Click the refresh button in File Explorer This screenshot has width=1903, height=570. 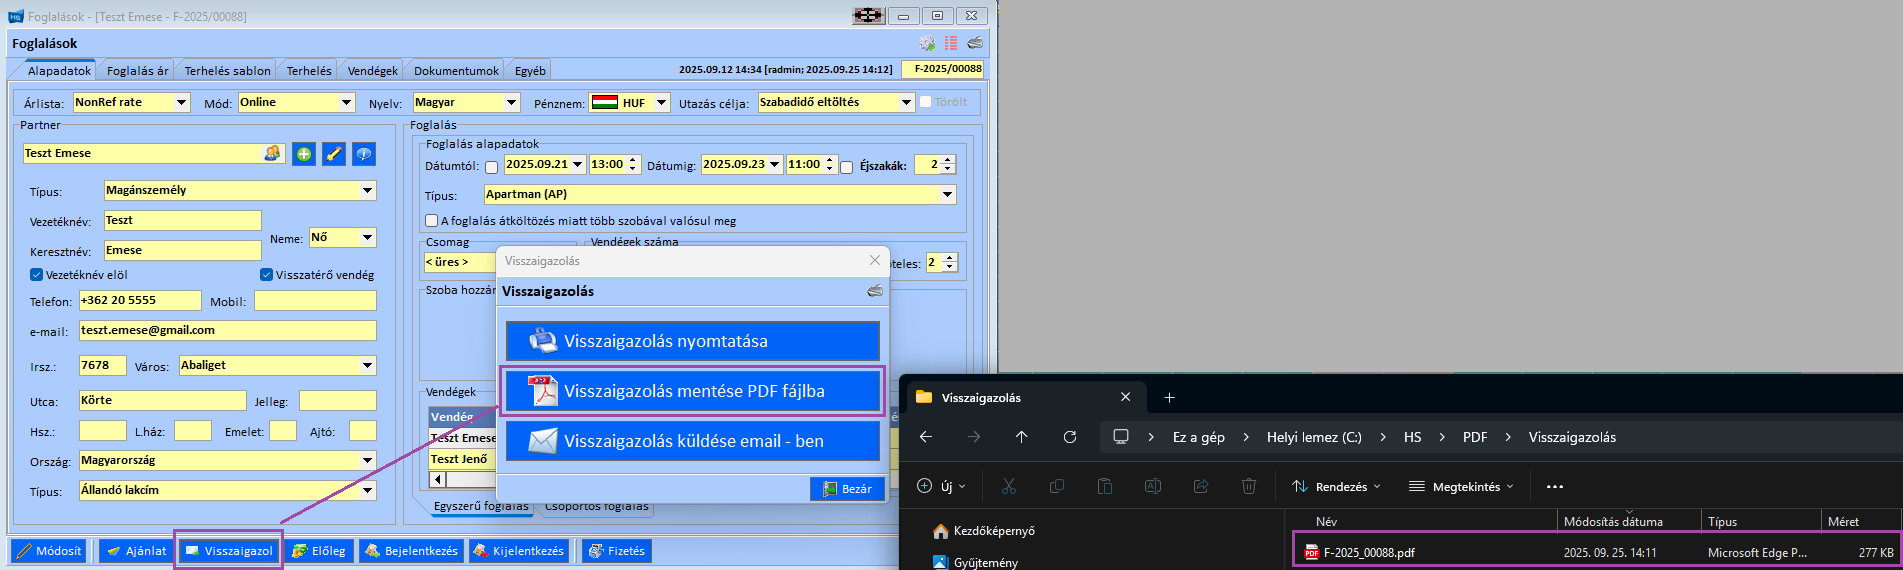tap(1070, 437)
